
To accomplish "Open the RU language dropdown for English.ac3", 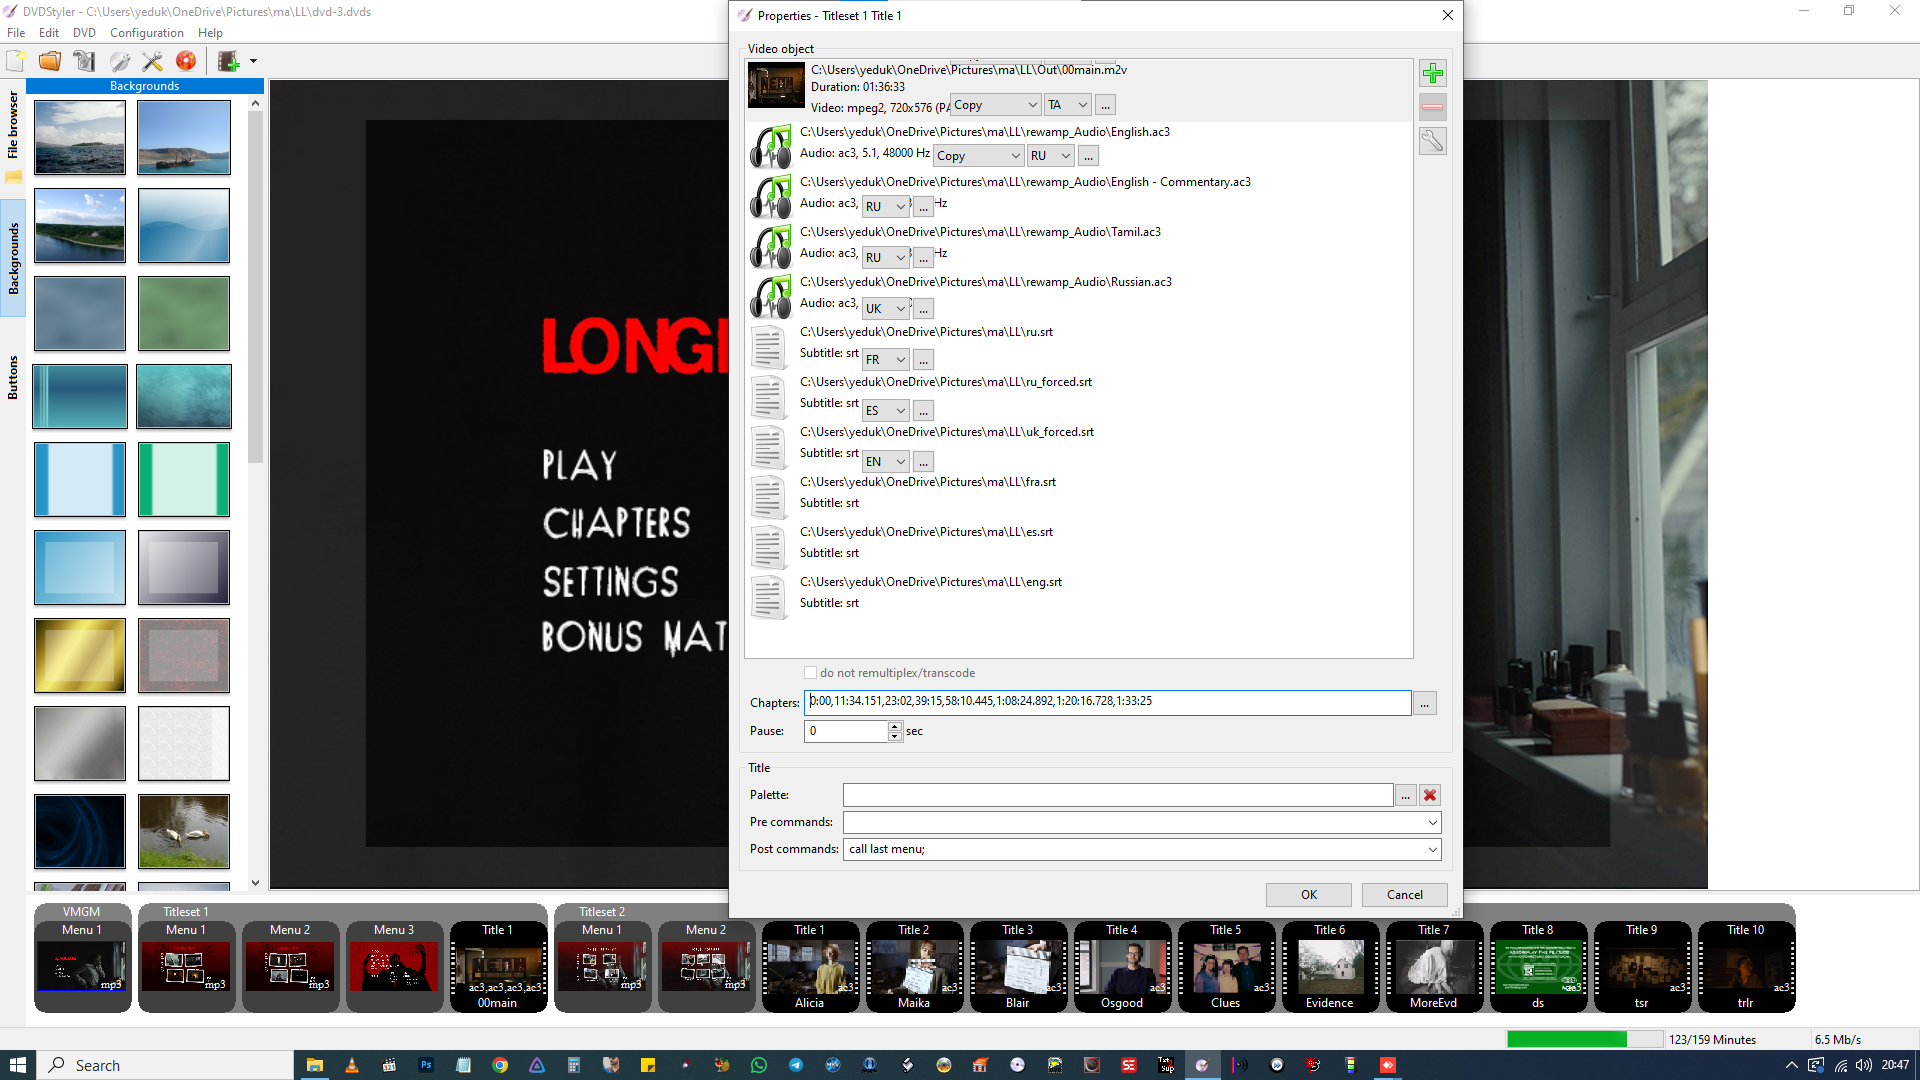I will (1051, 156).
